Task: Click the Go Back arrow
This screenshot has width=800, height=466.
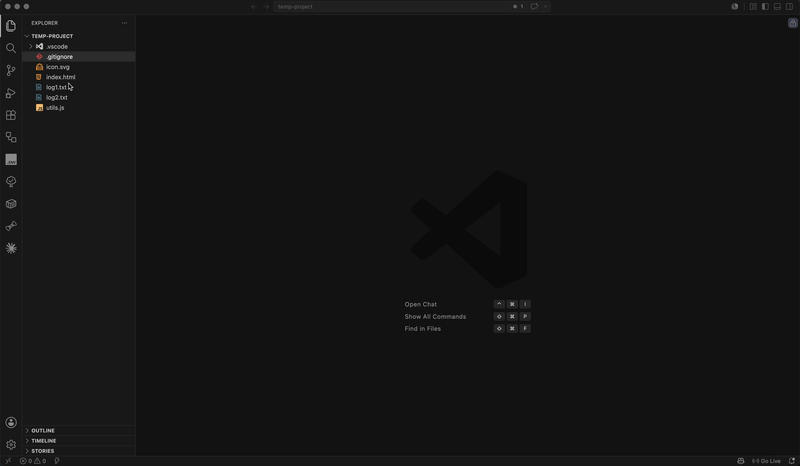Action: 254,7
